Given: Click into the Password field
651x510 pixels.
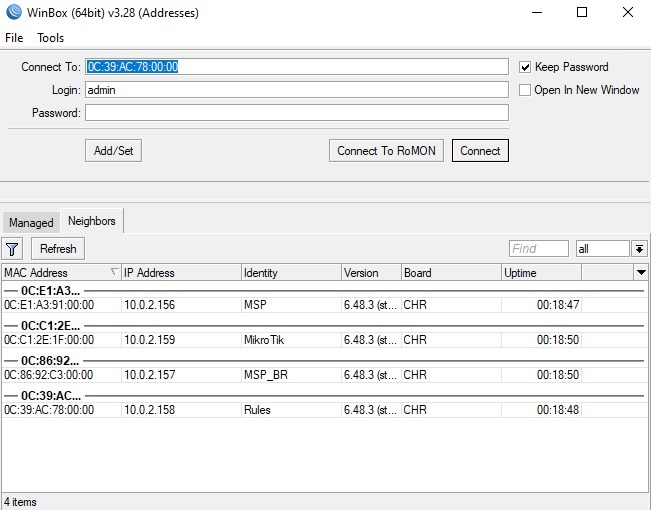Looking at the screenshot, I should (x=296, y=113).
